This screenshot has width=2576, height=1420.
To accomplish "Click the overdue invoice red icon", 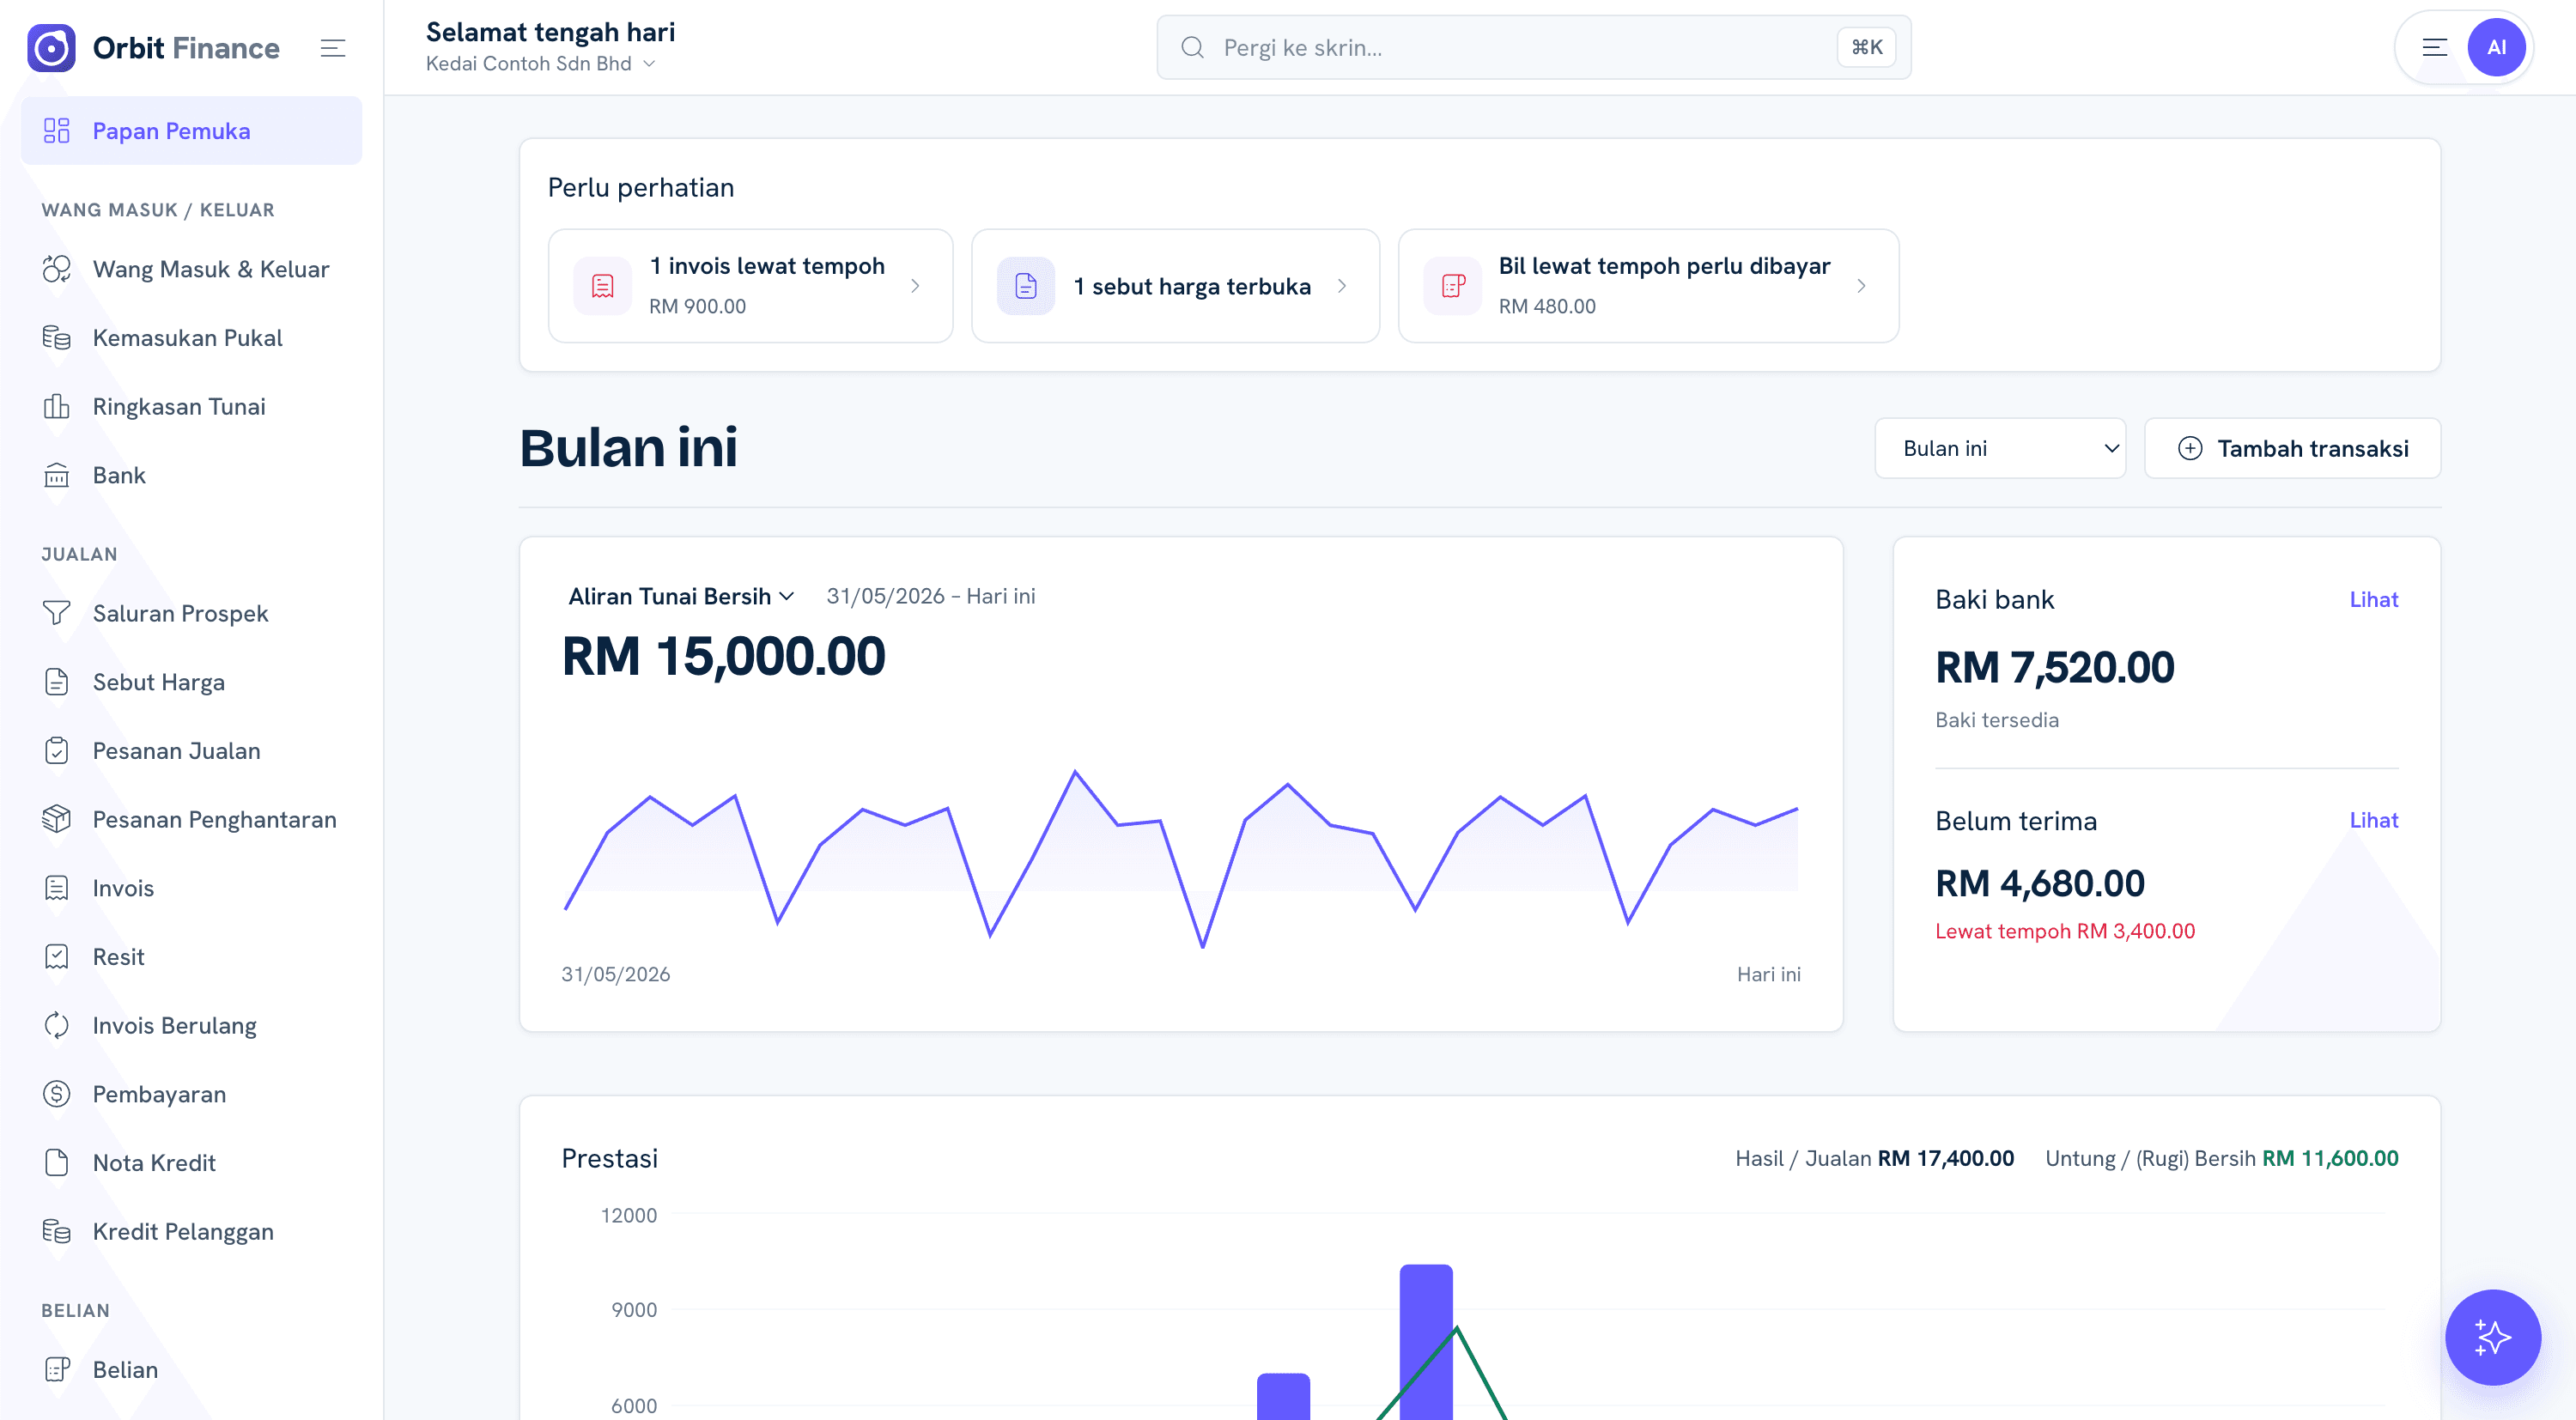I will pos(603,287).
